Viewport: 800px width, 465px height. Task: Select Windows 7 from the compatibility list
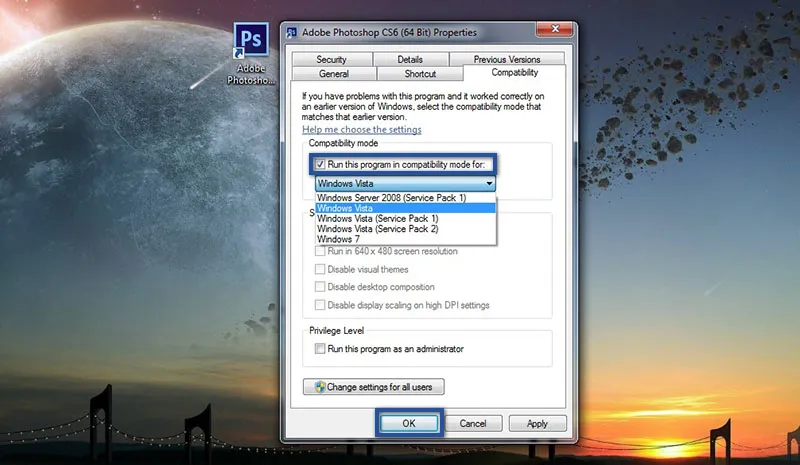339,240
